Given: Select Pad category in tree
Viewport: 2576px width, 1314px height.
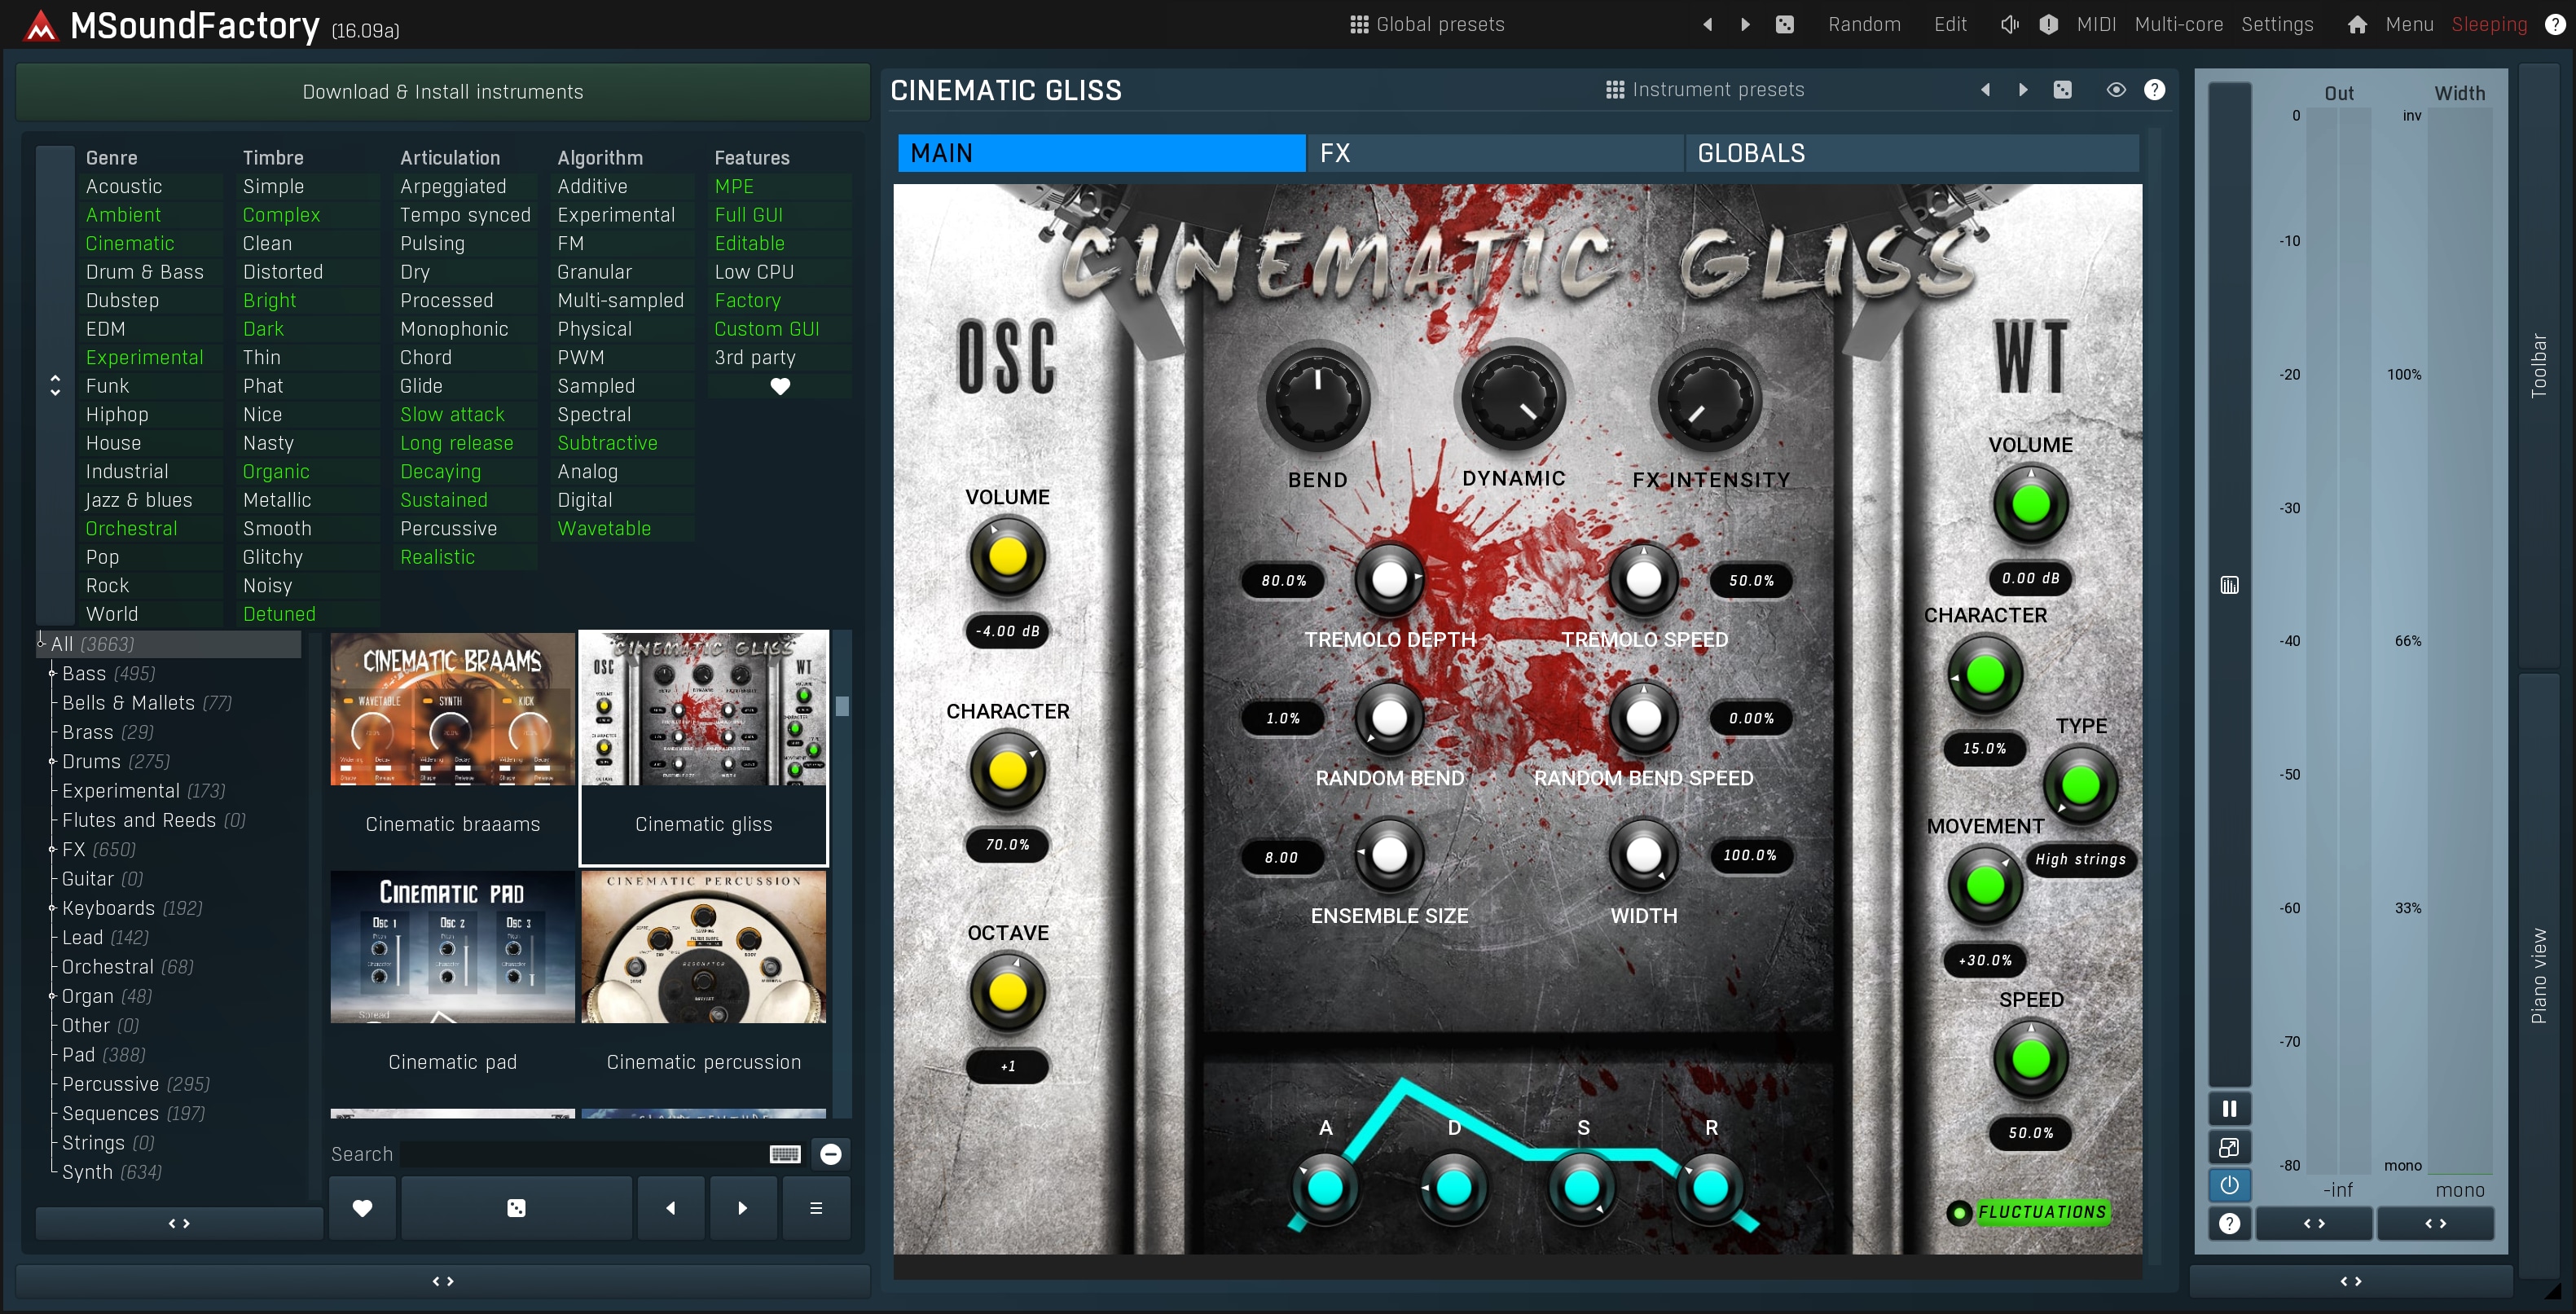Looking at the screenshot, I should (104, 1055).
